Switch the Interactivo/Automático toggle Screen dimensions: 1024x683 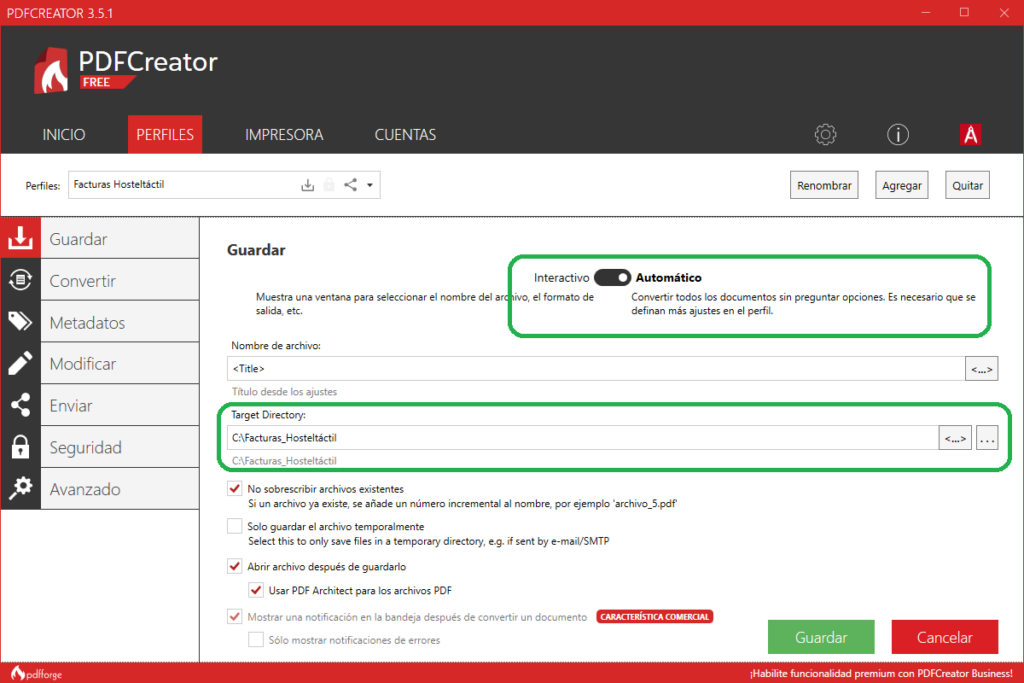(x=612, y=277)
